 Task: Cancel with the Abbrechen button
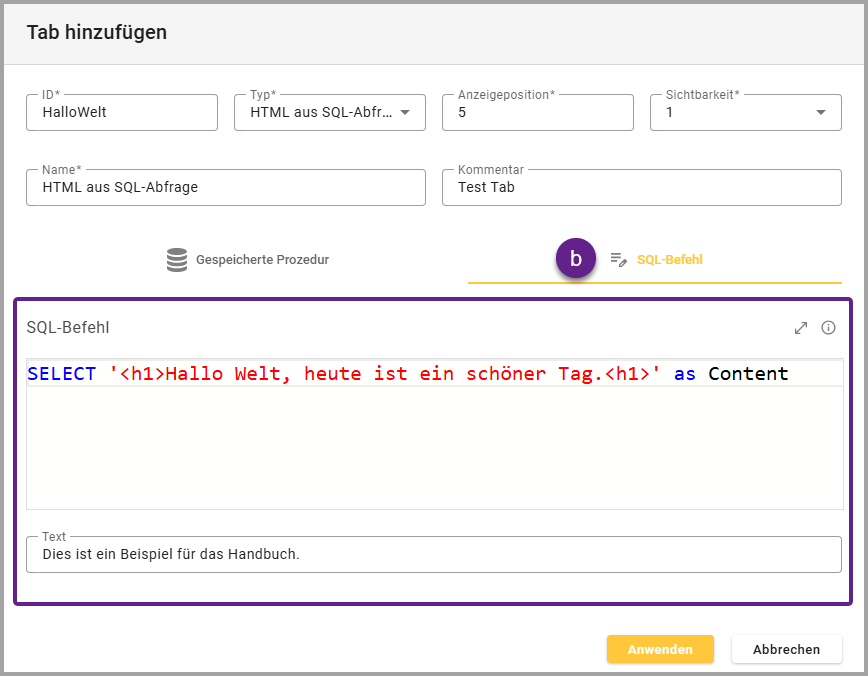786,649
